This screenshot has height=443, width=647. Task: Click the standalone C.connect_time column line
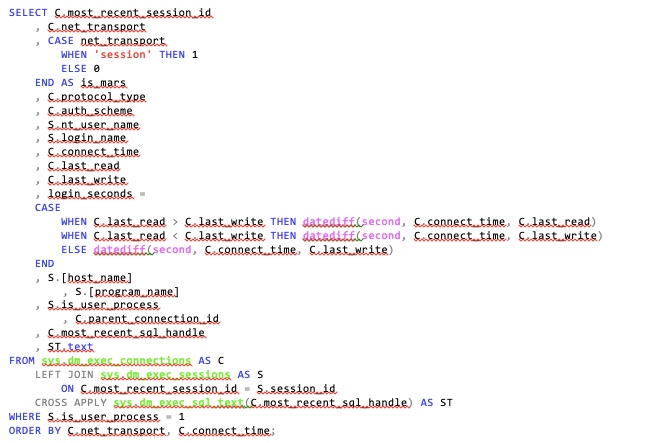click(x=94, y=152)
